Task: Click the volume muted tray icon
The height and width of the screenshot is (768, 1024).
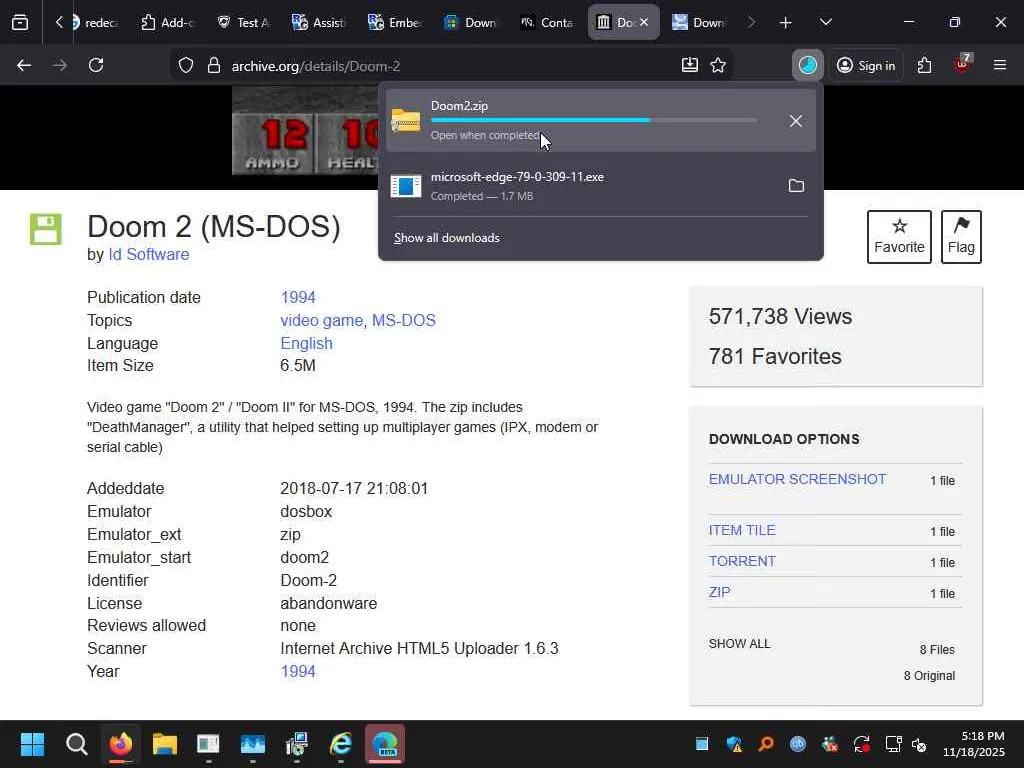Action: coord(919,744)
